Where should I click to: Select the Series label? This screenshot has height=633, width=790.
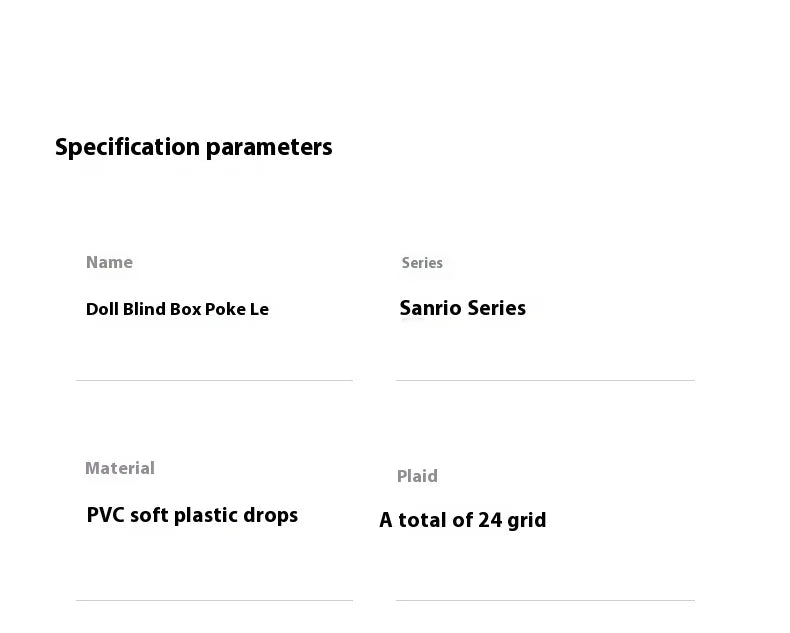tap(422, 263)
